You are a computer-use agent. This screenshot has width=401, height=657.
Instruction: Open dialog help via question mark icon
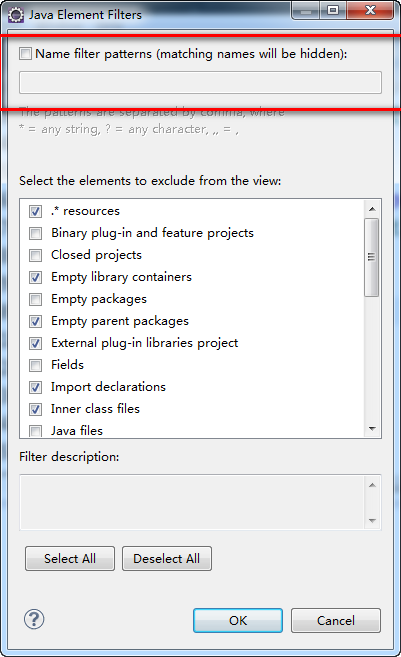(34, 619)
